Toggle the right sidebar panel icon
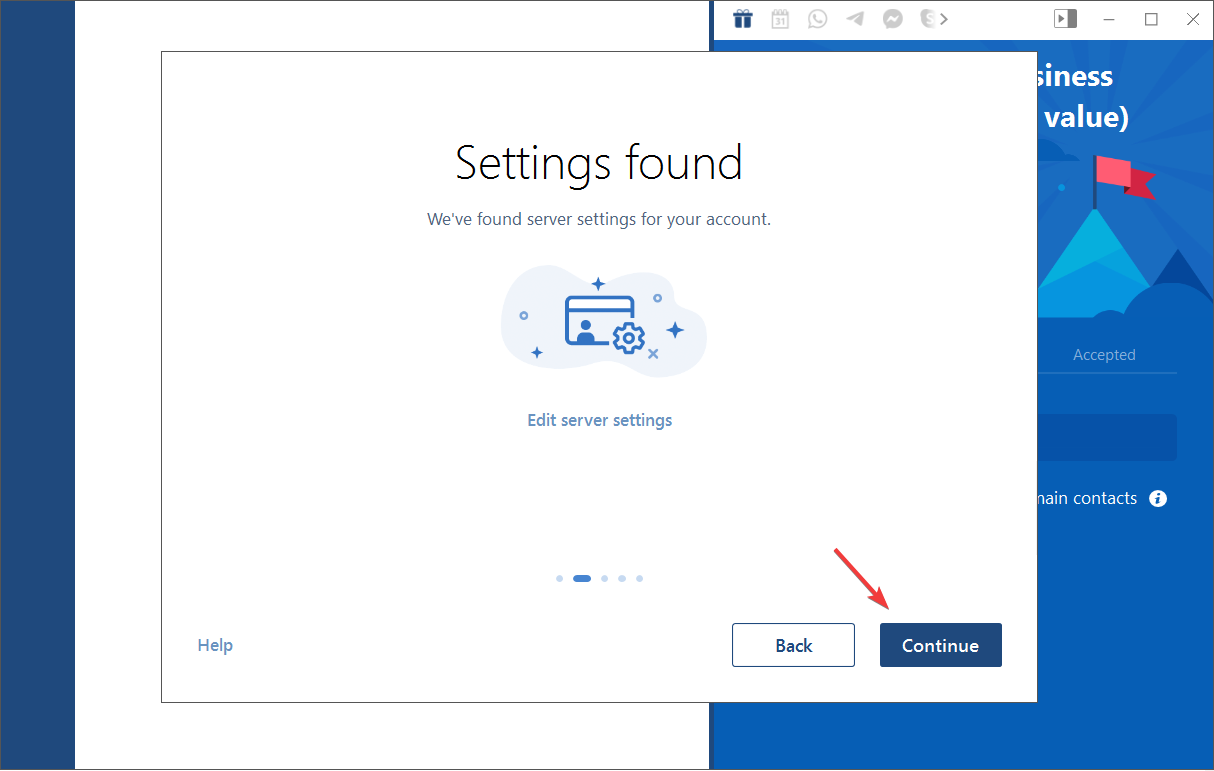Image resolution: width=1214 pixels, height=771 pixels. coord(1065,19)
